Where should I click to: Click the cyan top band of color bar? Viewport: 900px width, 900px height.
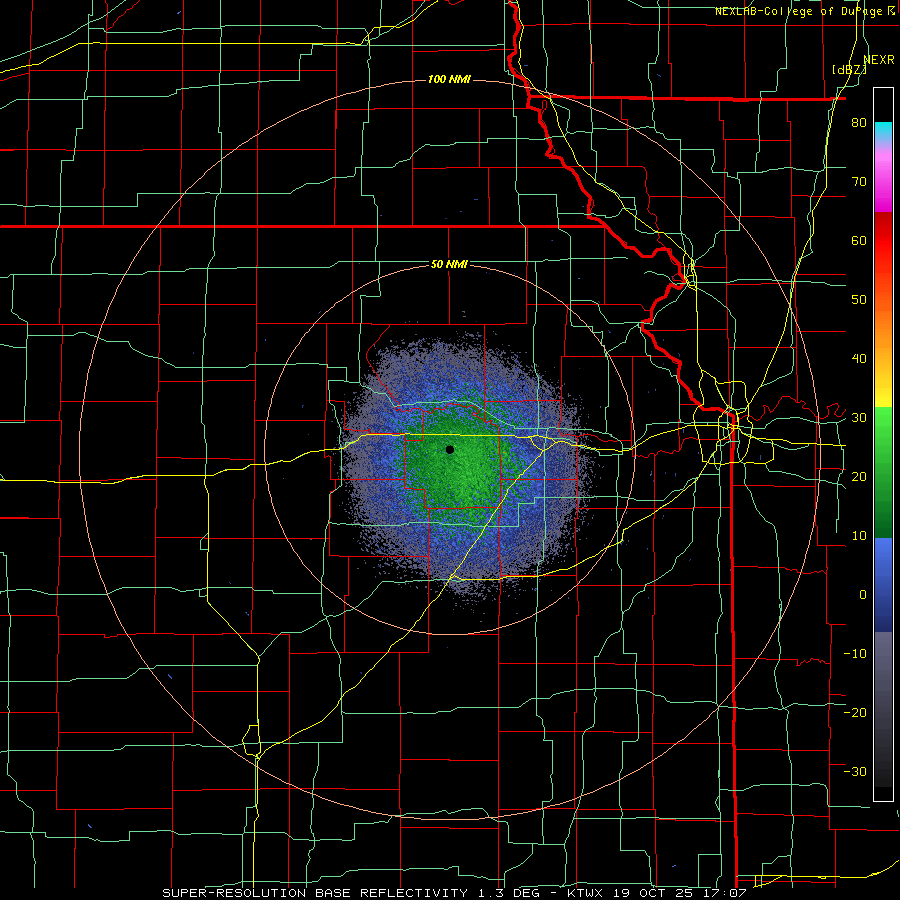click(x=883, y=132)
